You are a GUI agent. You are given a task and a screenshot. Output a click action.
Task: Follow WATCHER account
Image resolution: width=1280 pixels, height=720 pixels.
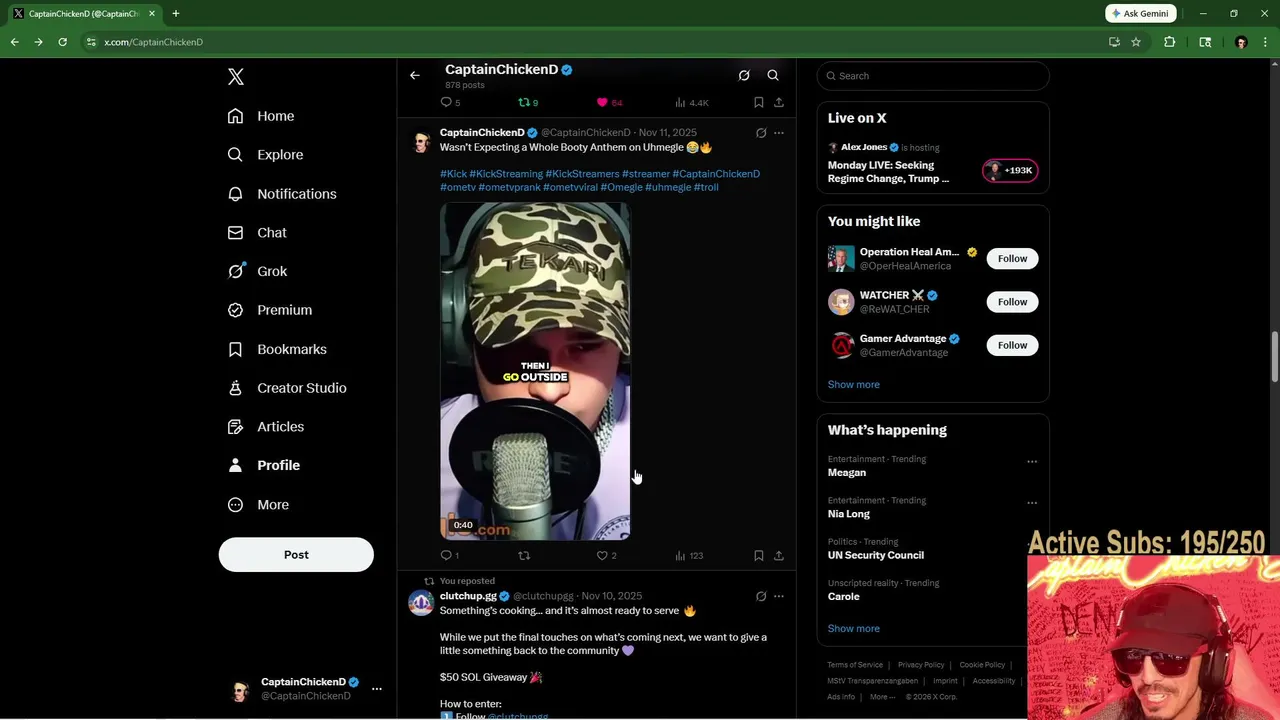click(x=1012, y=302)
